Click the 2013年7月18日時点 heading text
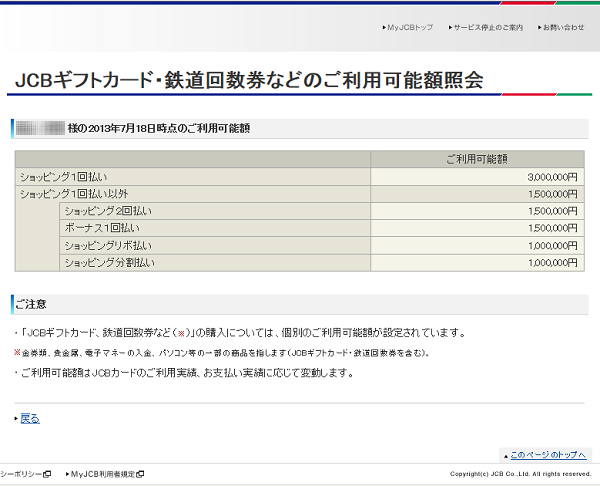 coord(159,128)
